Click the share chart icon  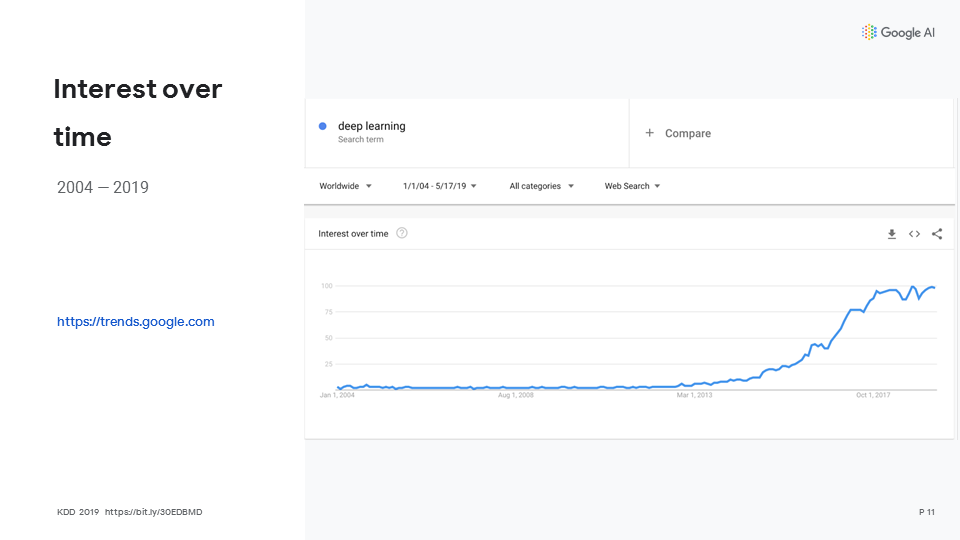[x=937, y=234]
